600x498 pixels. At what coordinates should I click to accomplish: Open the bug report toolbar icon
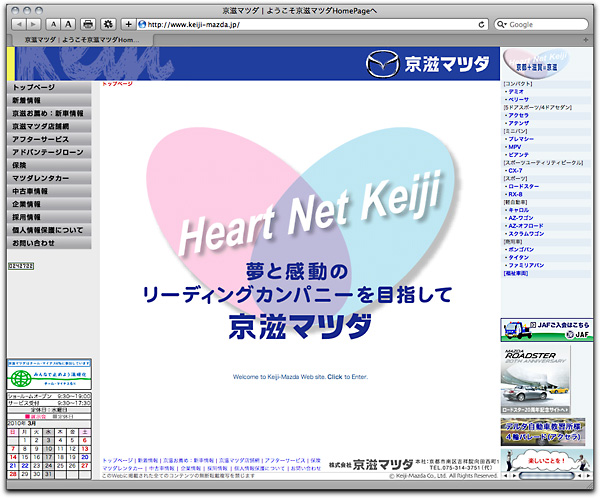[x=109, y=23]
